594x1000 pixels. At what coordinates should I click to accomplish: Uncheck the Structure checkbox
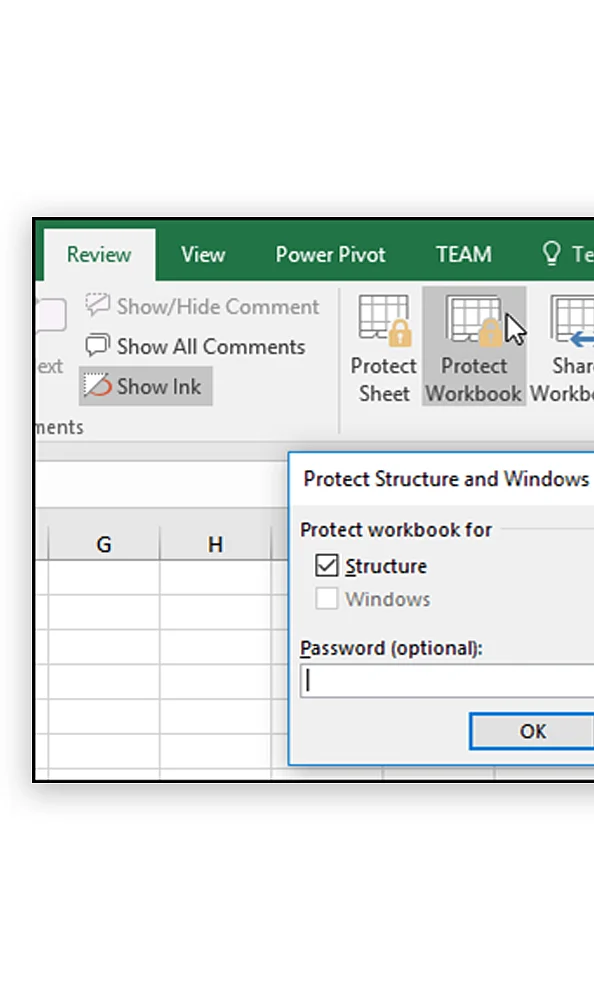click(327, 565)
